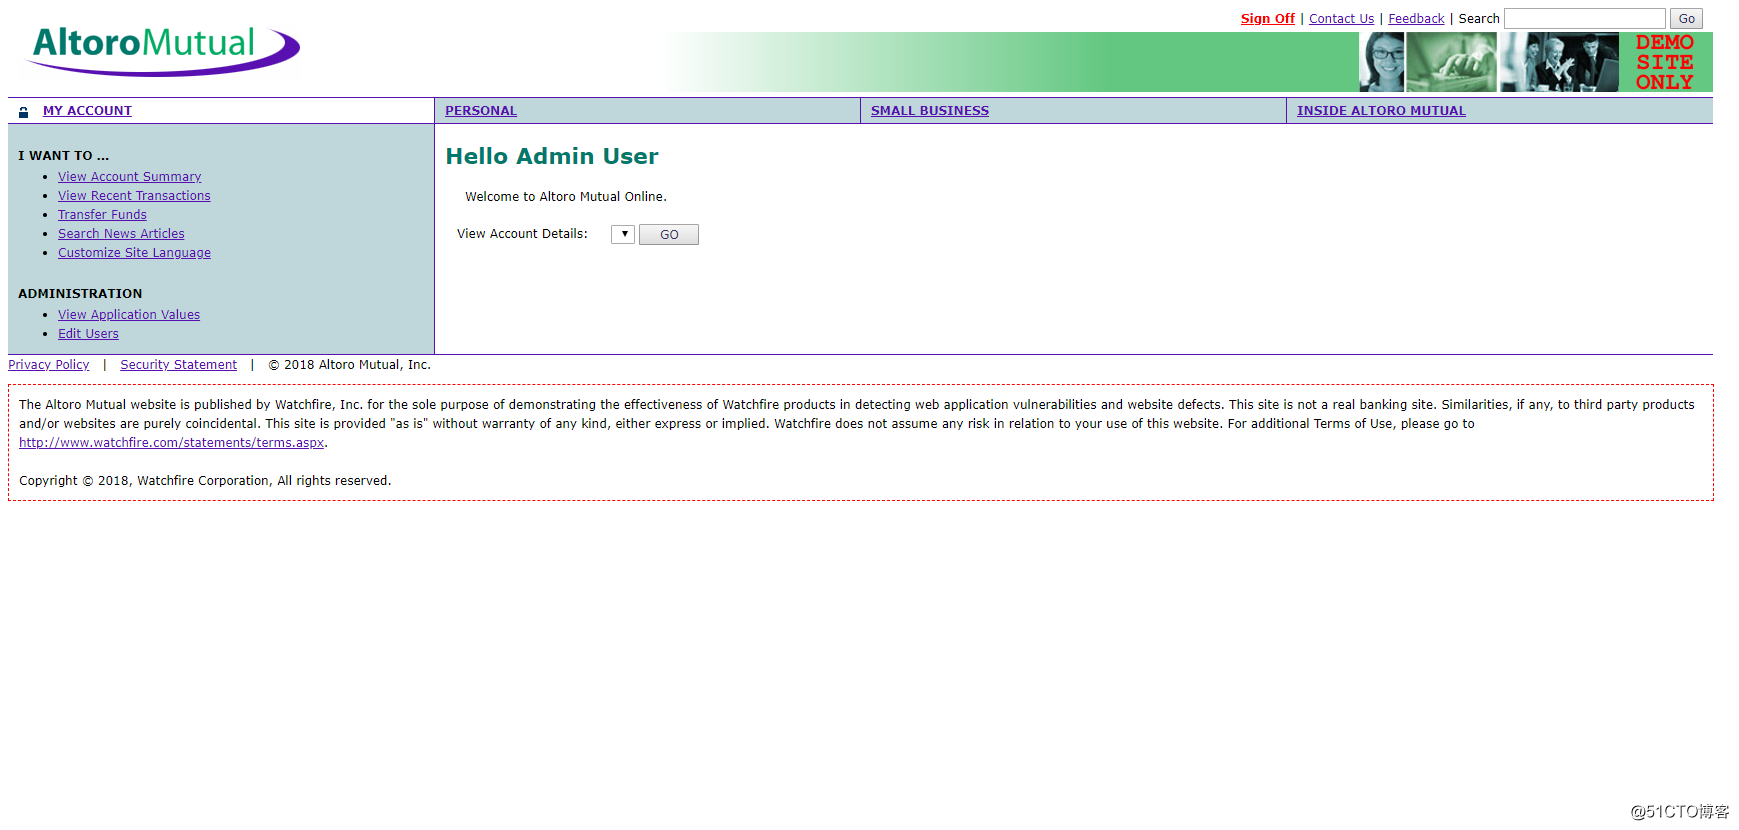Open Customize Site Language

[x=134, y=253]
